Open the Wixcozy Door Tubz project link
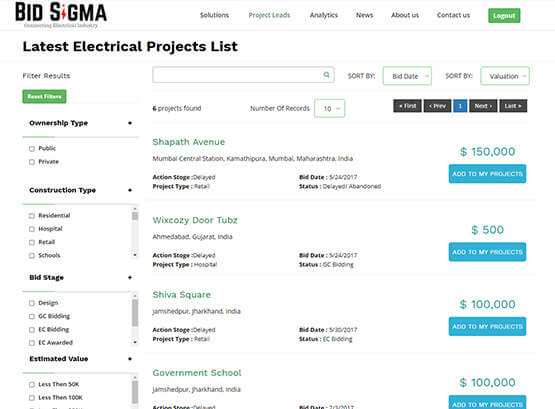The image size is (555, 409). coord(195,220)
